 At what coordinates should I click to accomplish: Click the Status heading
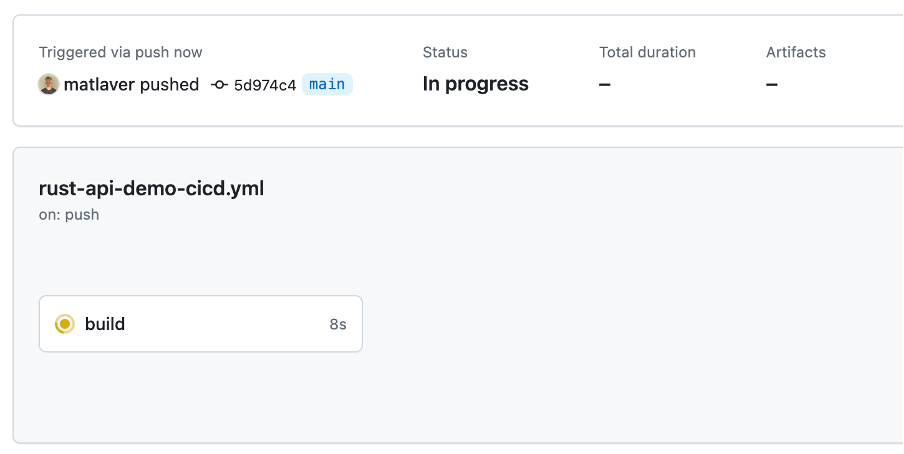tap(445, 52)
